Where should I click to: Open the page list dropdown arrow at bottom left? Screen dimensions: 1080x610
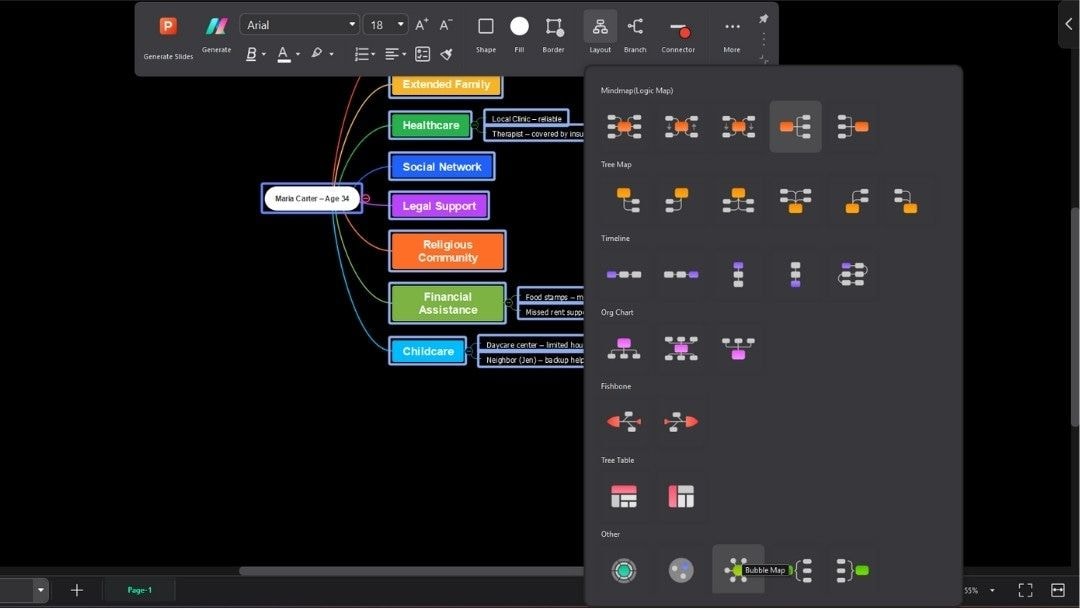(41, 590)
